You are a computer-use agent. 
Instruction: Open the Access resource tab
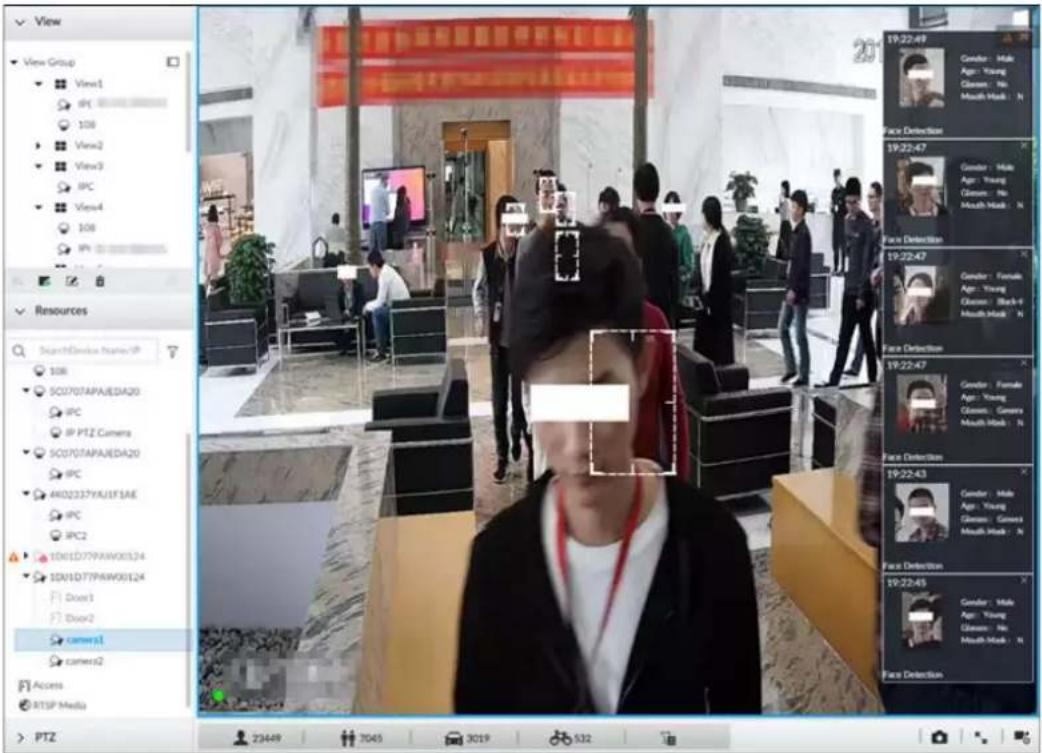click(41, 685)
